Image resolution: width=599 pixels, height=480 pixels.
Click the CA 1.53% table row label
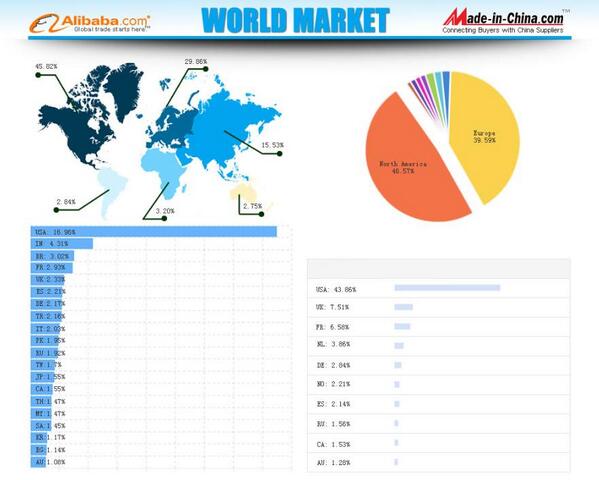point(333,444)
